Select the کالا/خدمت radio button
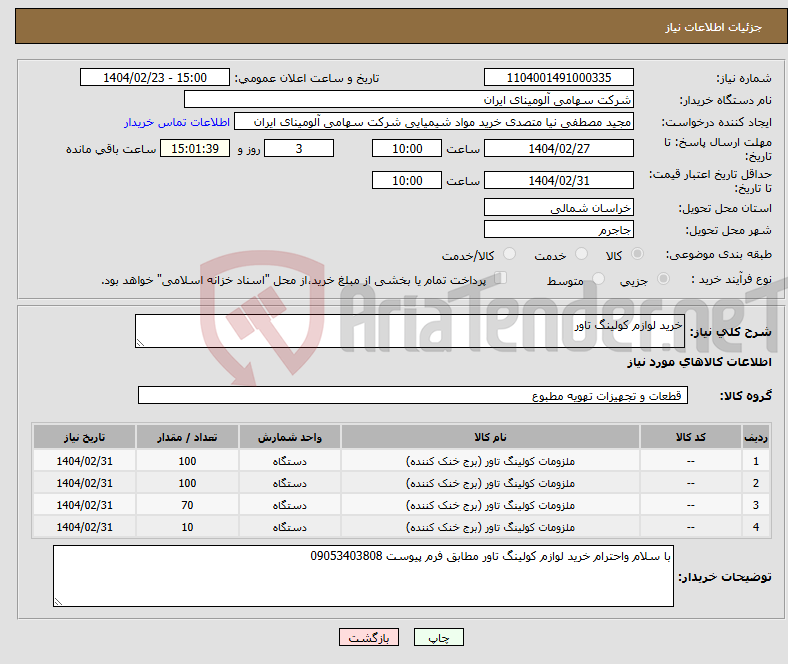This screenshot has height=664, width=788. click(510, 254)
